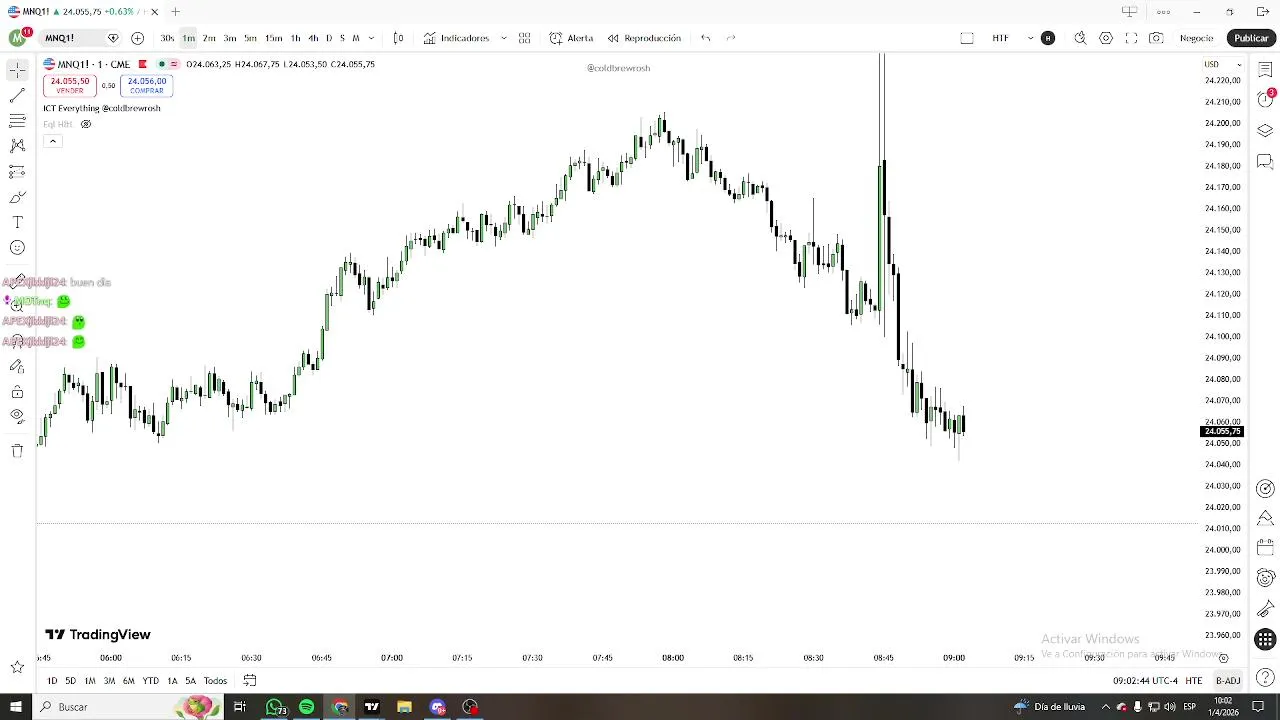Viewport: 1280px width, 720px height.
Task: Click the Publicar button
Action: tap(1251, 38)
